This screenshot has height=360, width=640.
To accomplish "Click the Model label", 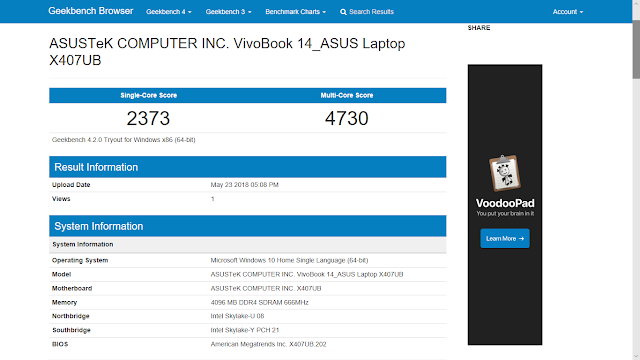I will 61,274.
